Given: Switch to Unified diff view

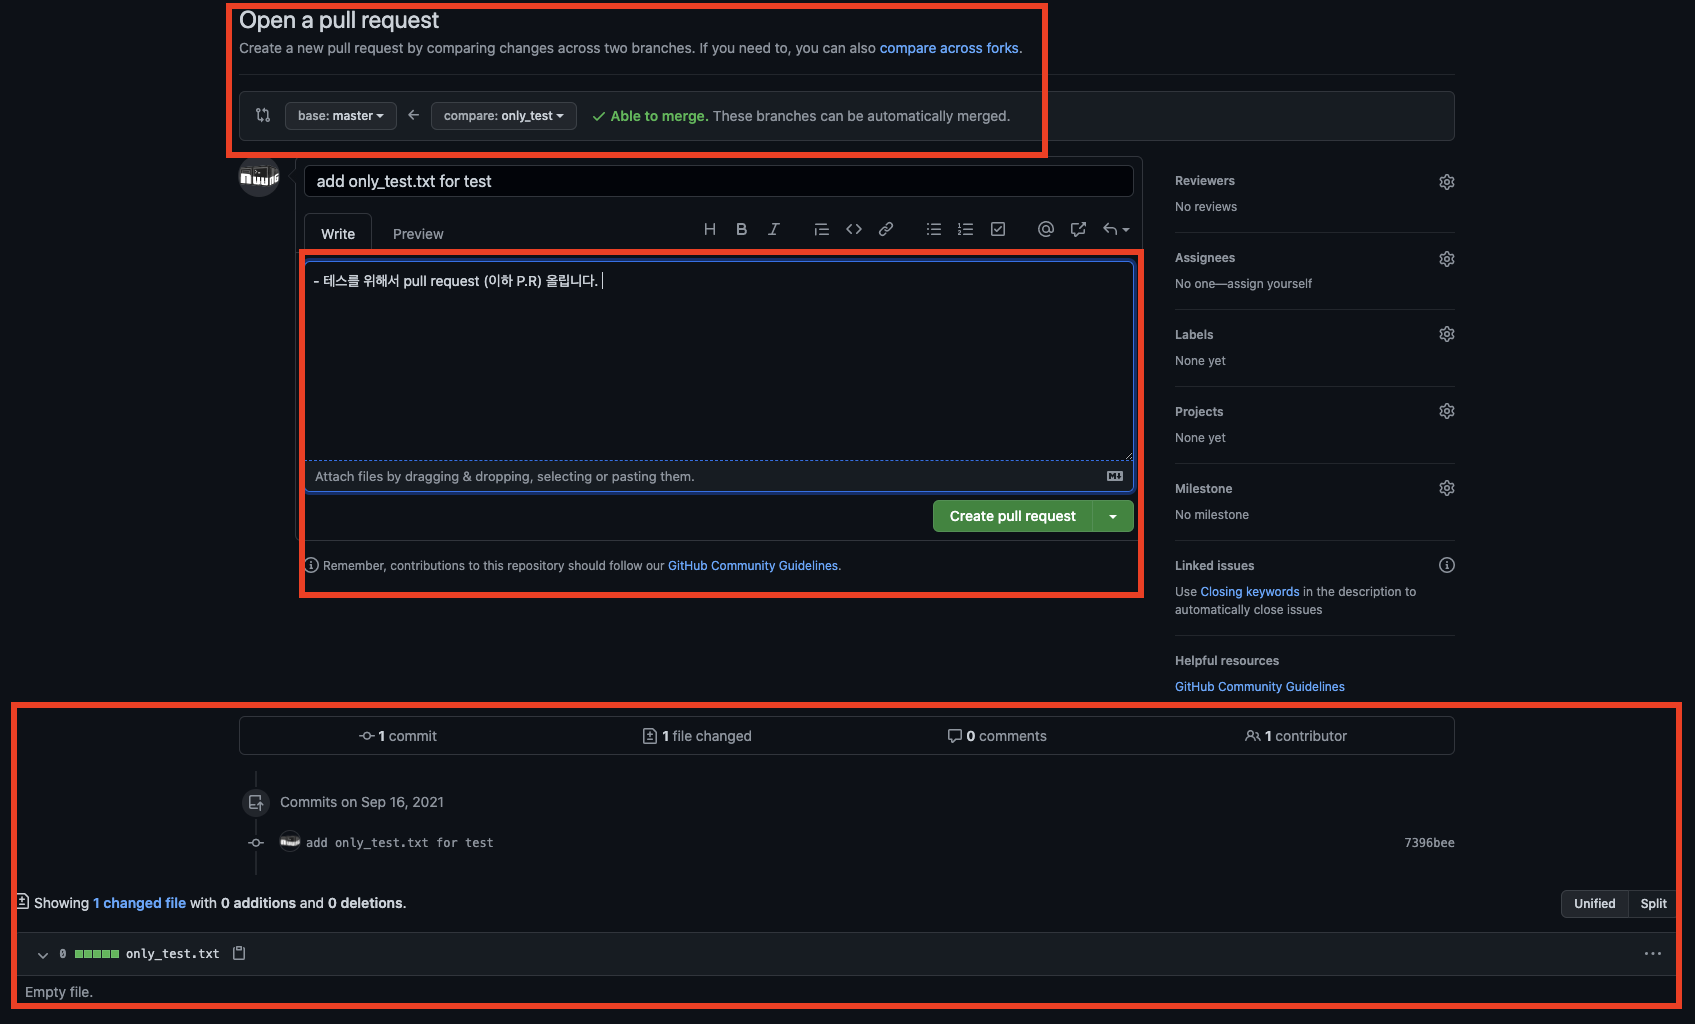Looking at the screenshot, I should [1595, 903].
